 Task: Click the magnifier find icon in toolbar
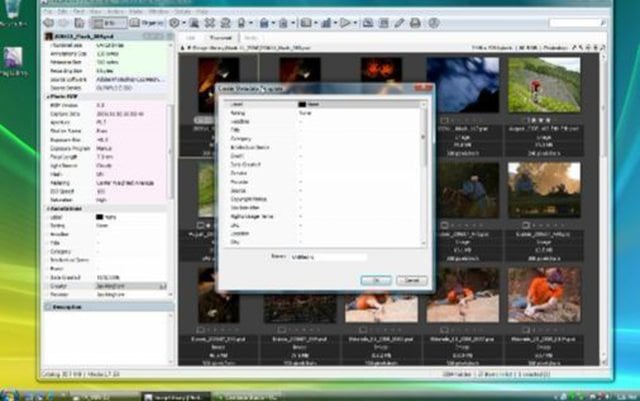(194, 23)
